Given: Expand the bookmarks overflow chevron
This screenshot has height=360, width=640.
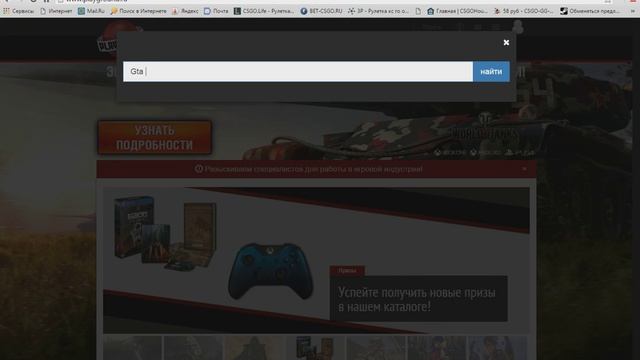Looking at the screenshot, I should (633, 11).
